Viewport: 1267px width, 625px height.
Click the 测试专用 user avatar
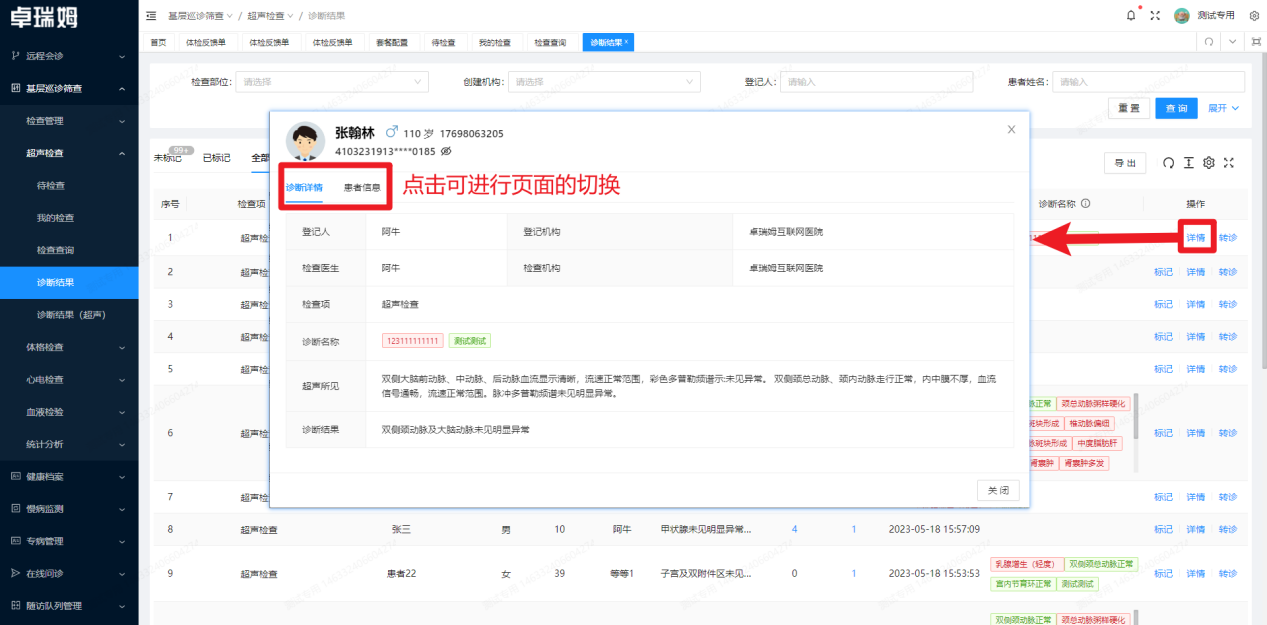1182,15
